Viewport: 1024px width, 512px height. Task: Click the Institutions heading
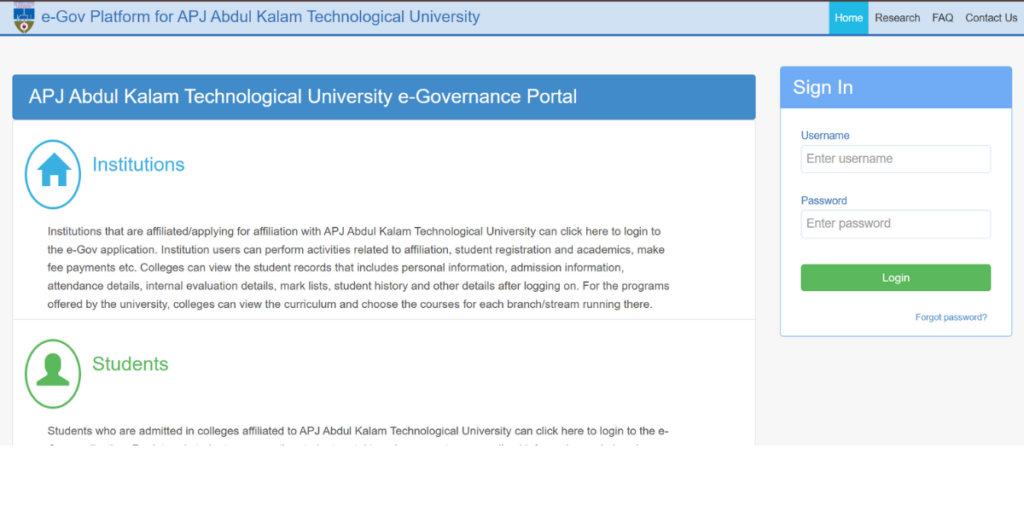[x=138, y=165]
